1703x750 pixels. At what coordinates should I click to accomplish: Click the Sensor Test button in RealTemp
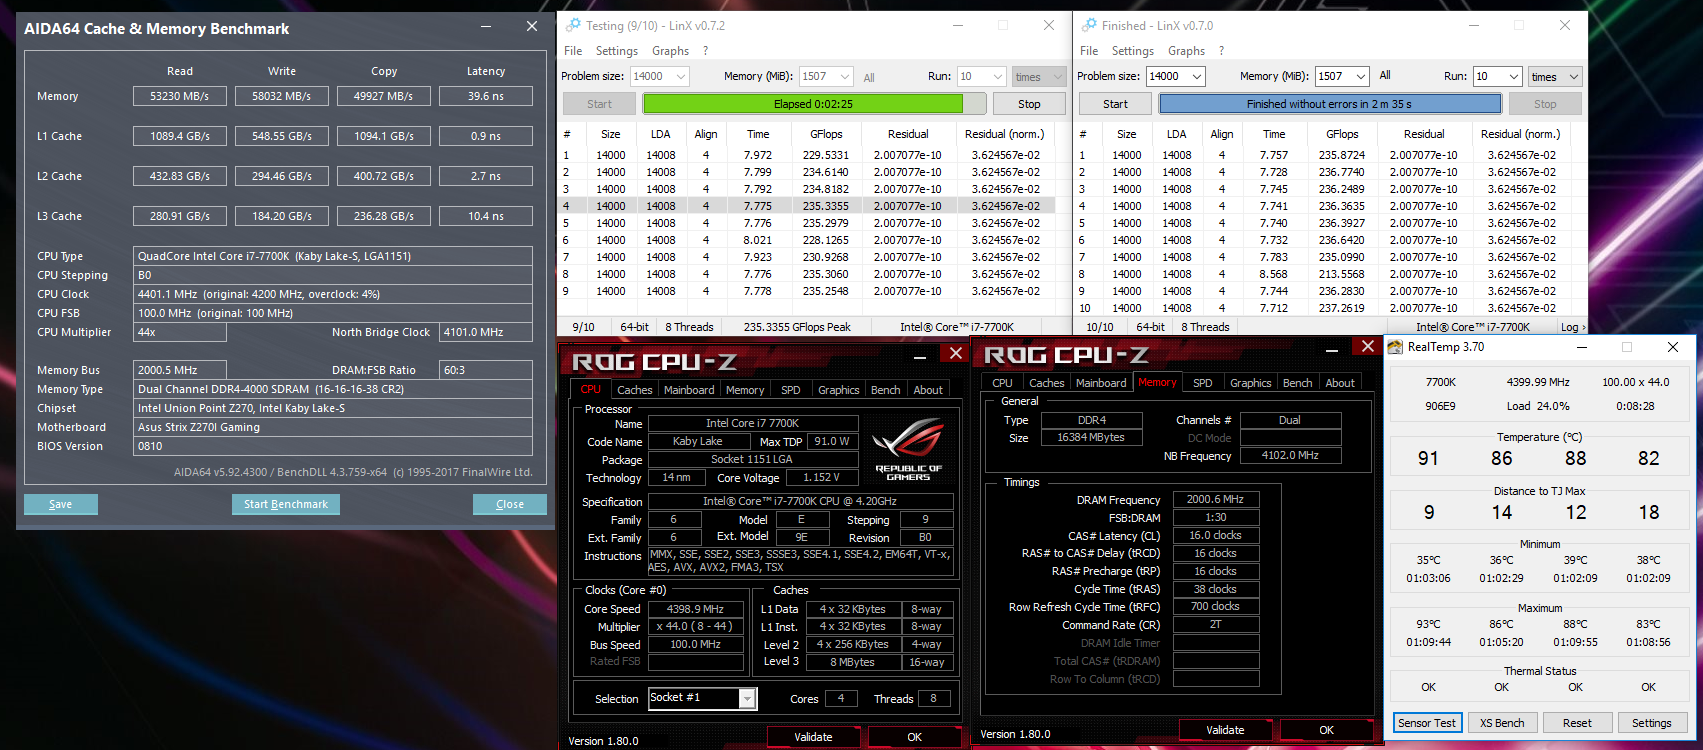1427,723
